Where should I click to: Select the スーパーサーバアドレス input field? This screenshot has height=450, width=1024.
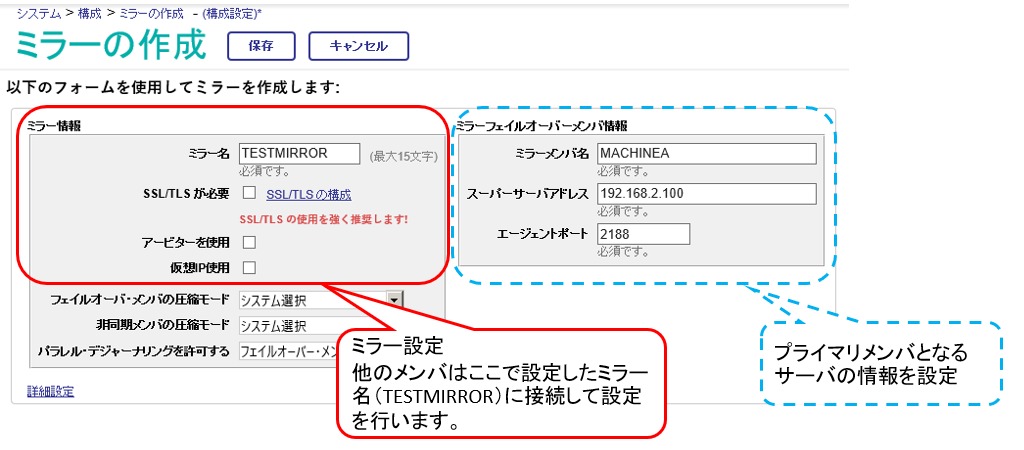[x=706, y=193]
